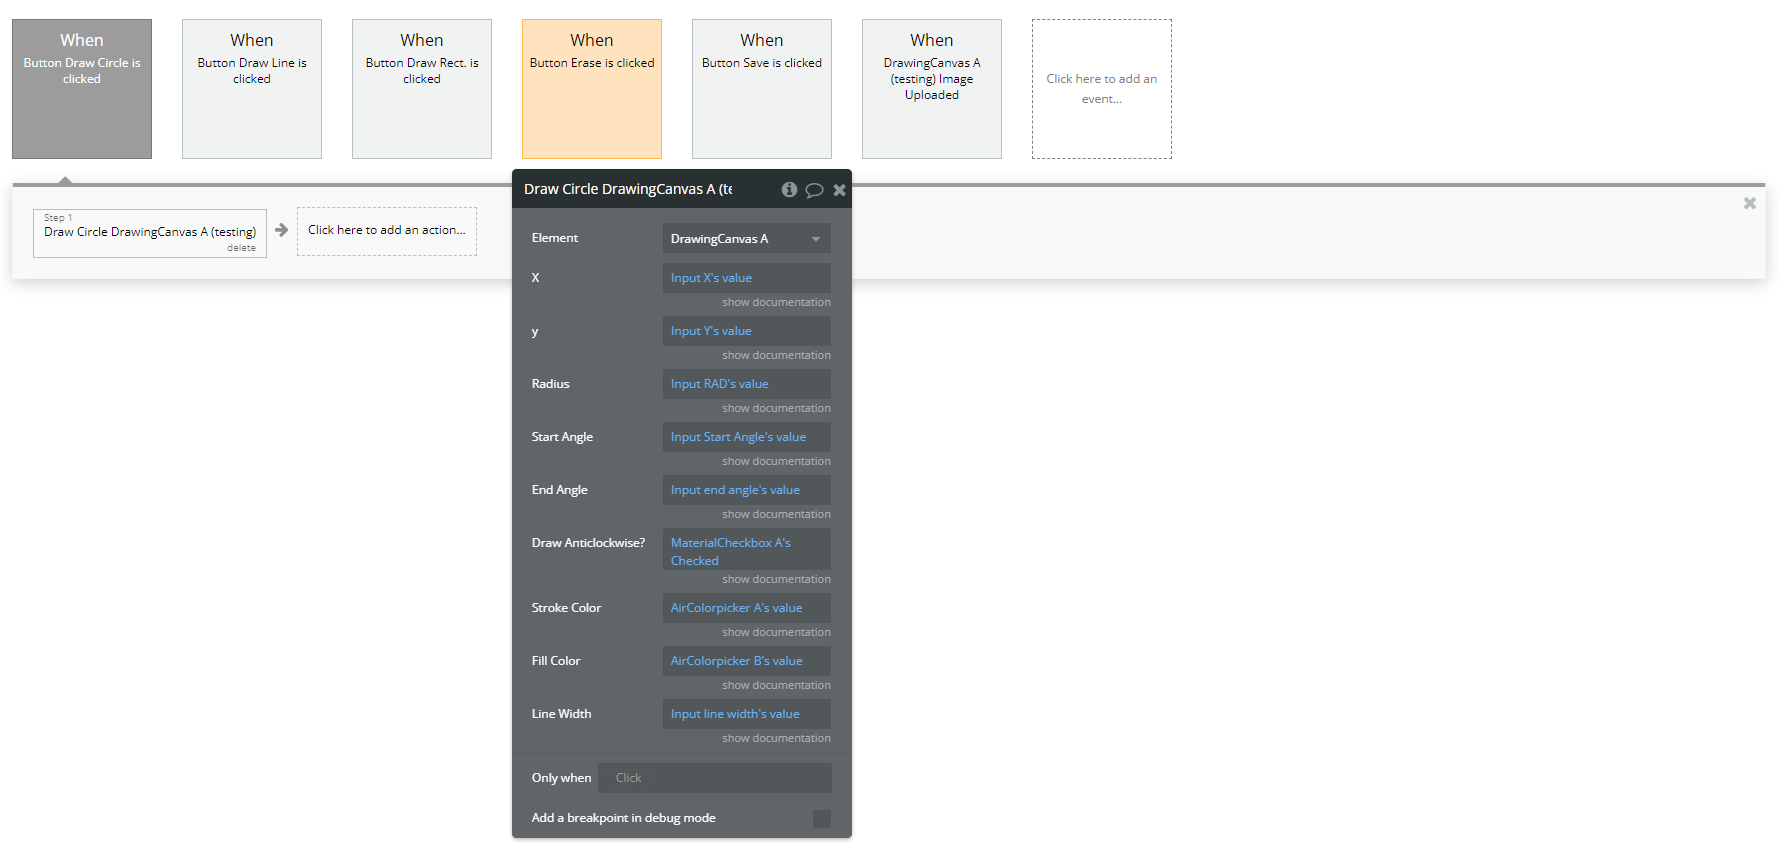Show documentation under the Start Angle field
The height and width of the screenshot is (843, 1778).
pyautogui.click(x=776, y=461)
